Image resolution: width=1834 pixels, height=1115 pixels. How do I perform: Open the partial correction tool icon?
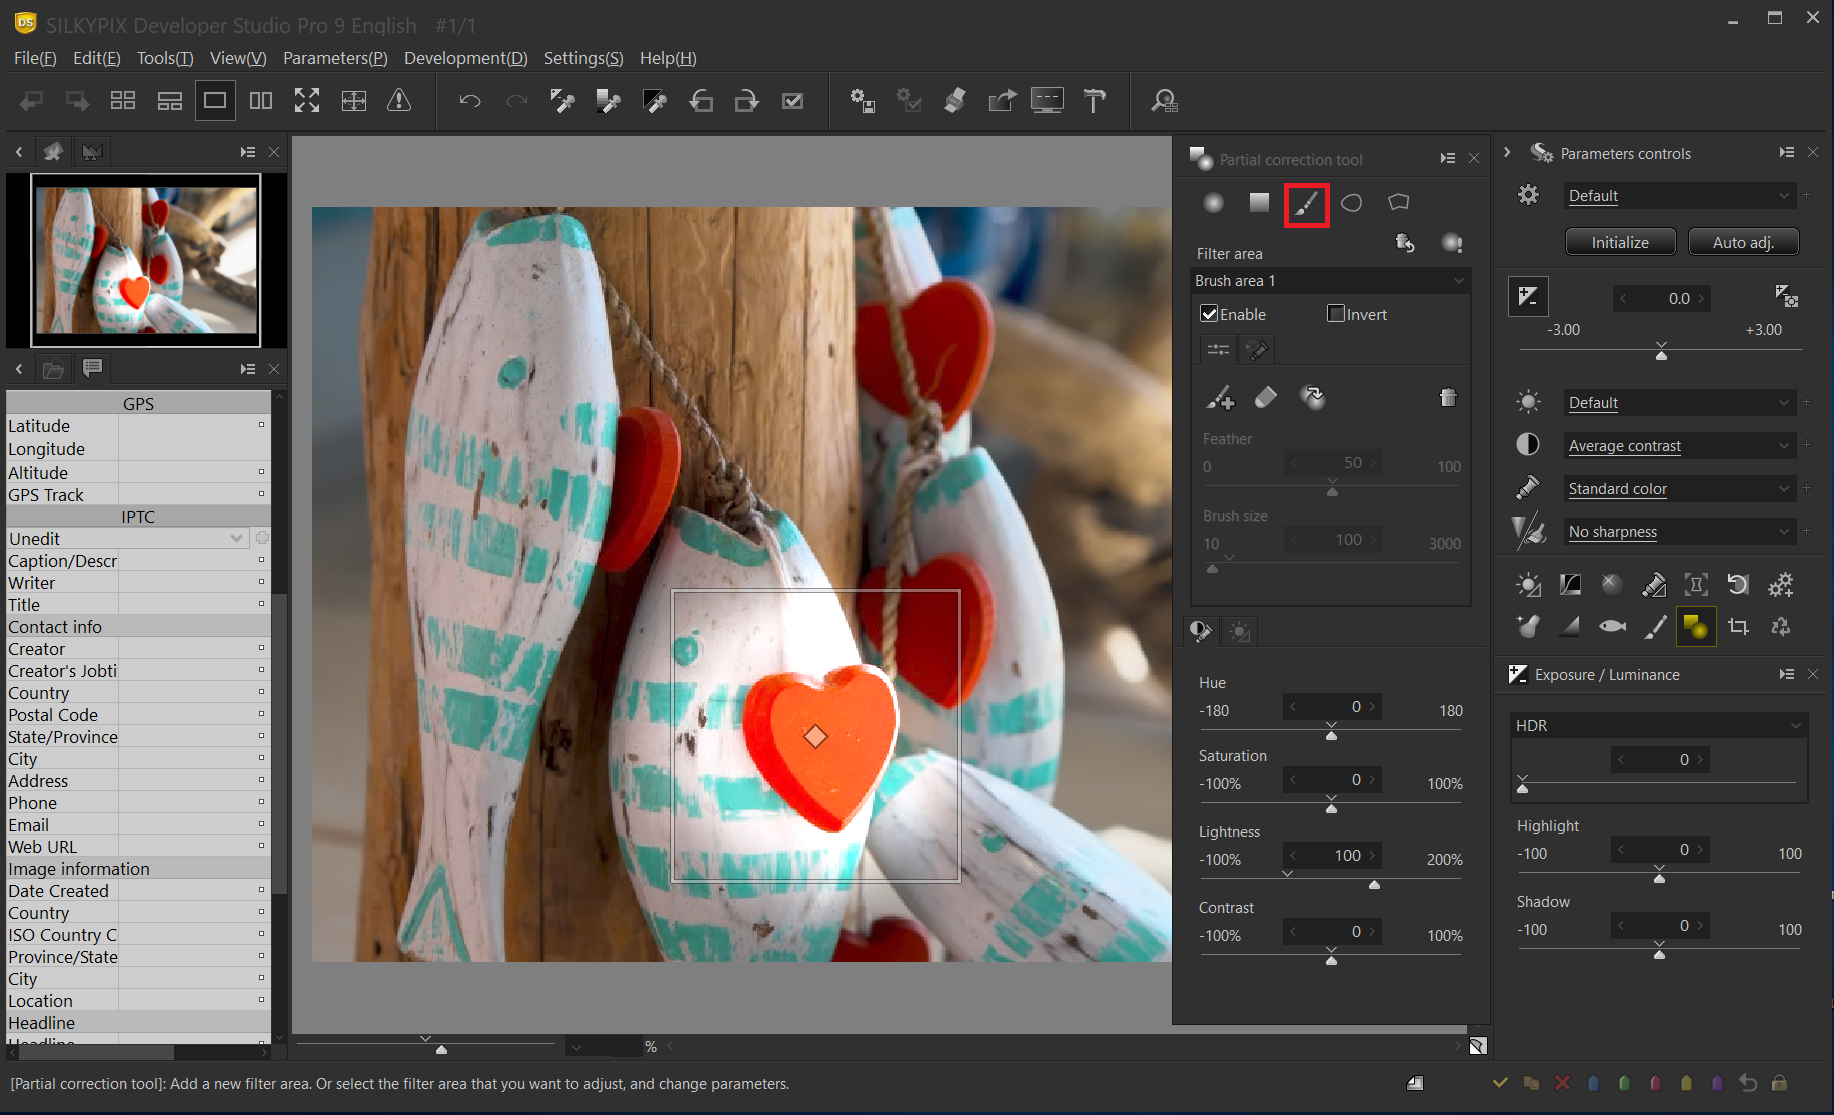[1696, 627]
